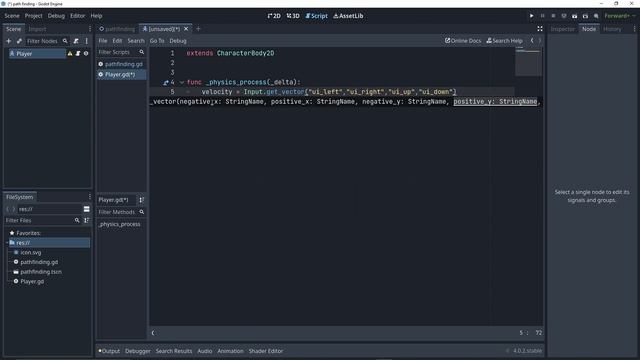The width and height of the screenshot is (640, 360).
Task: Click the Player node warning icon
Action: tap(70, 53)
